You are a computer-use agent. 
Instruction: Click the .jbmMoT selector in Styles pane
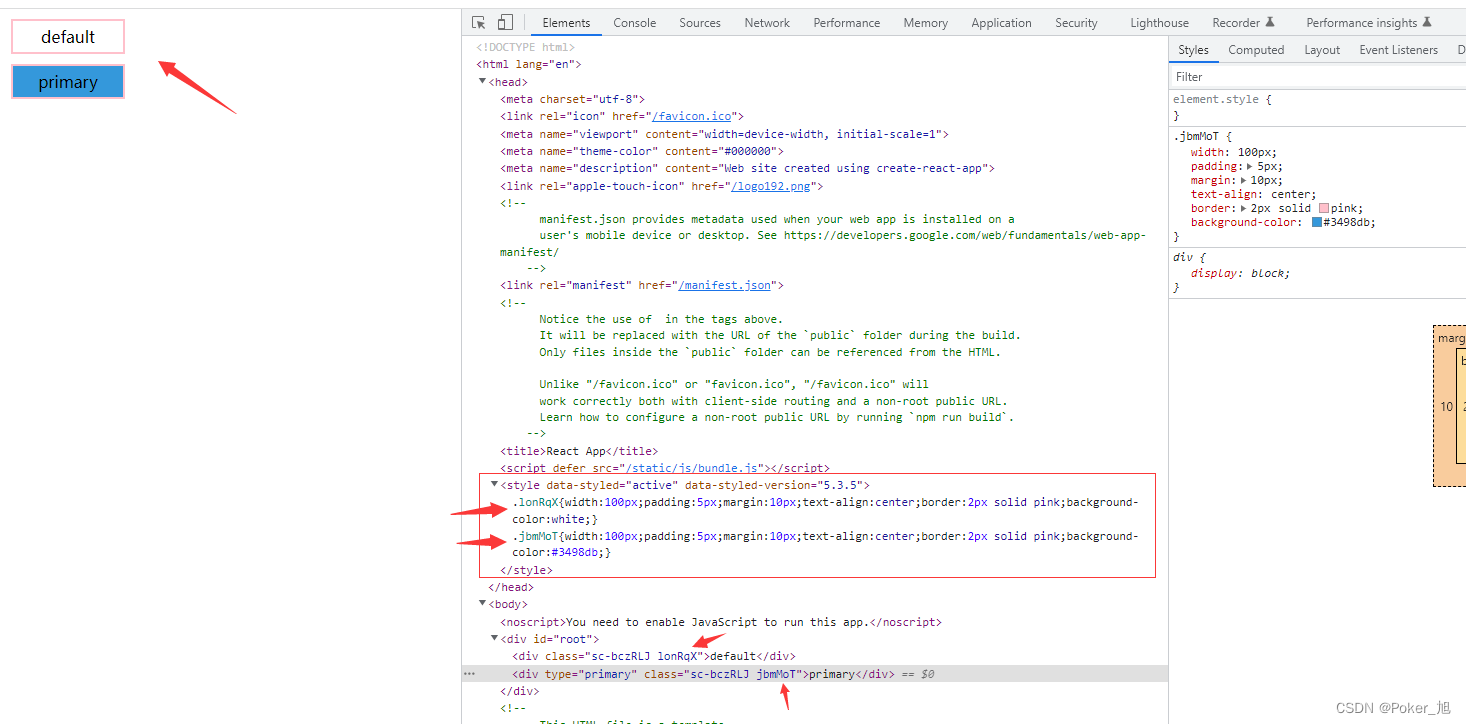pyautogui.click(x=1198, y=137)
